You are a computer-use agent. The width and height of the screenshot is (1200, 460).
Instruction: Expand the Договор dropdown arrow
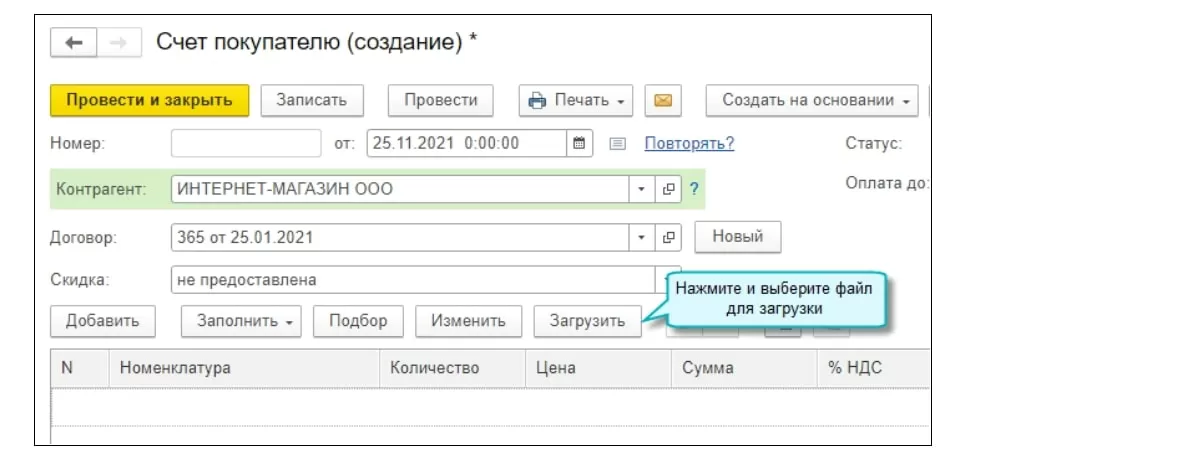642,237
